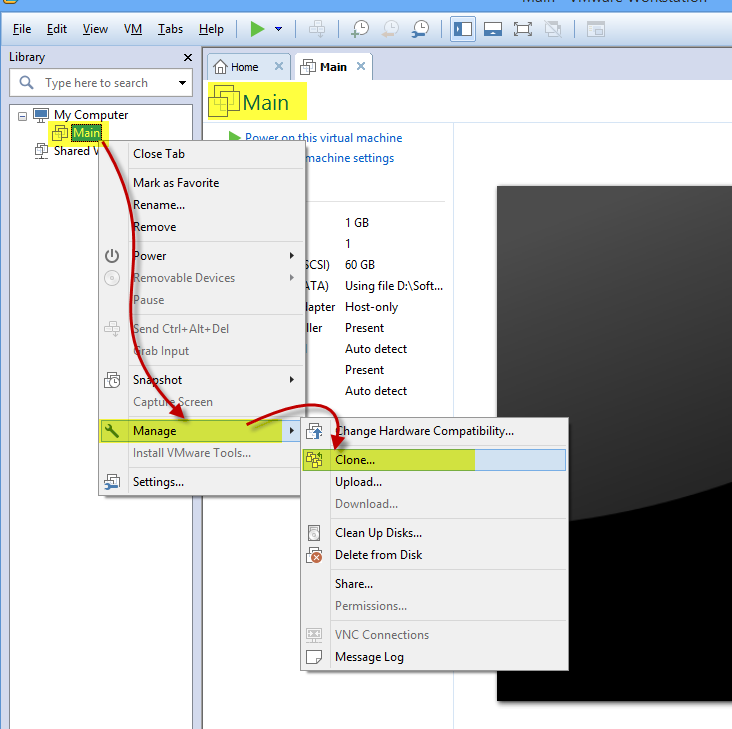
Task: Expand the Power submenu
Action: pyautogui.click(x=201, y=256)
